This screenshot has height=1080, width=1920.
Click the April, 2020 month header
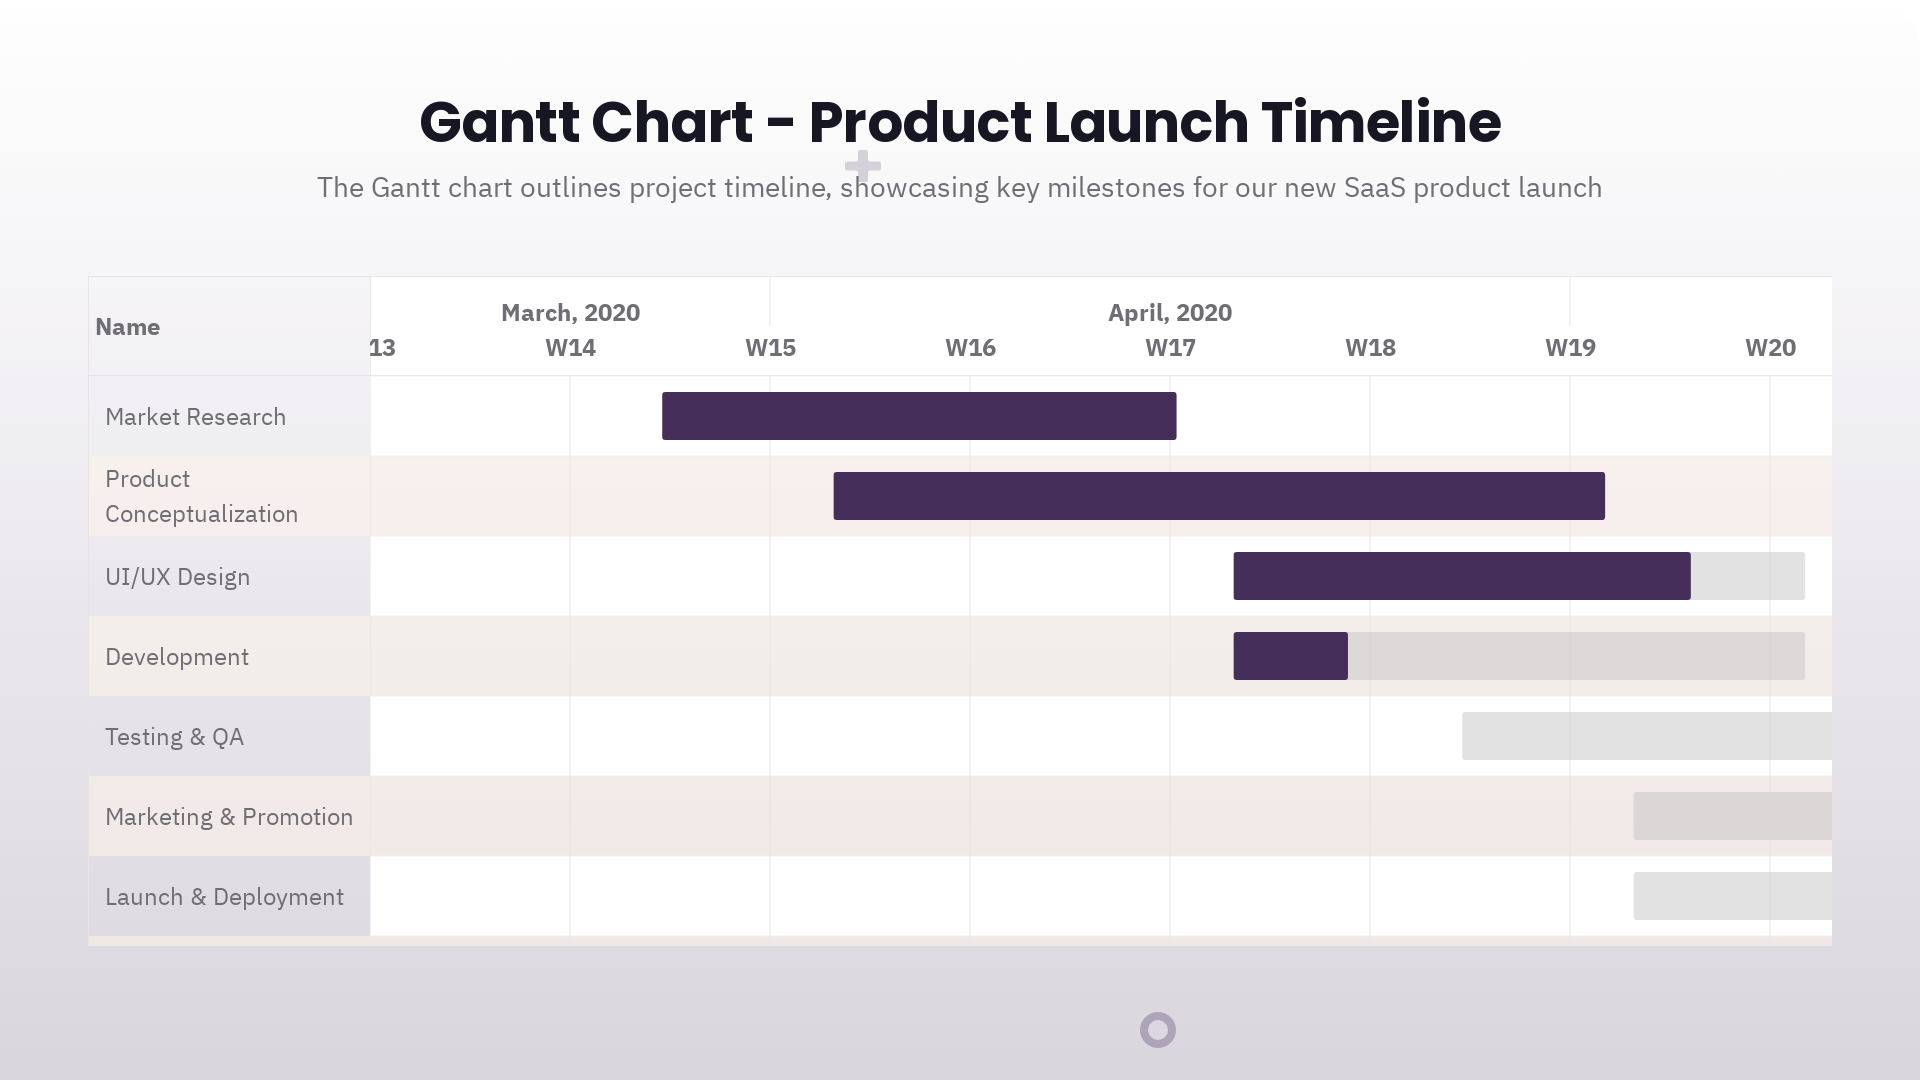point(1169,313)
